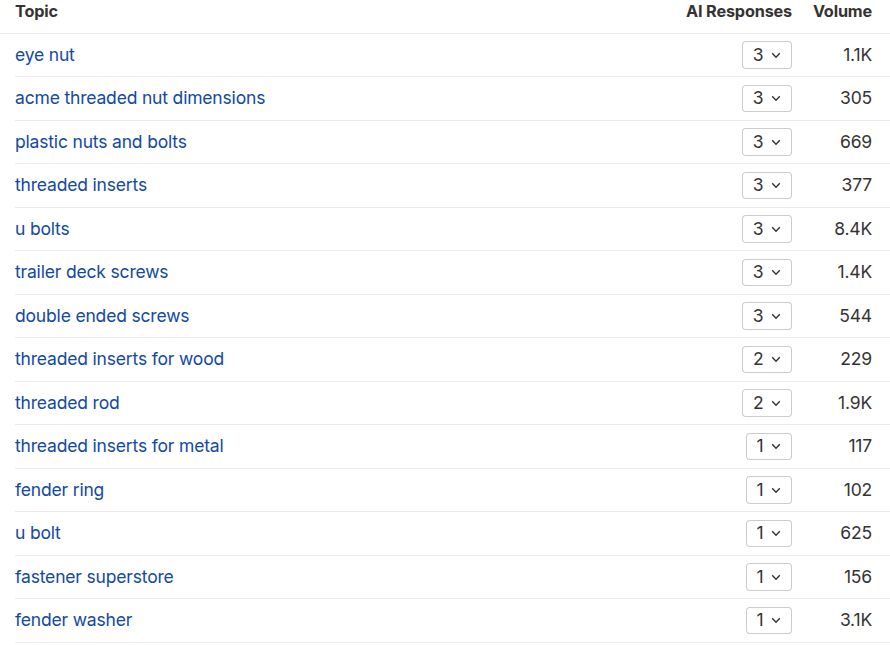Click the Topic column header
The image size is (890, 645).
37,12
